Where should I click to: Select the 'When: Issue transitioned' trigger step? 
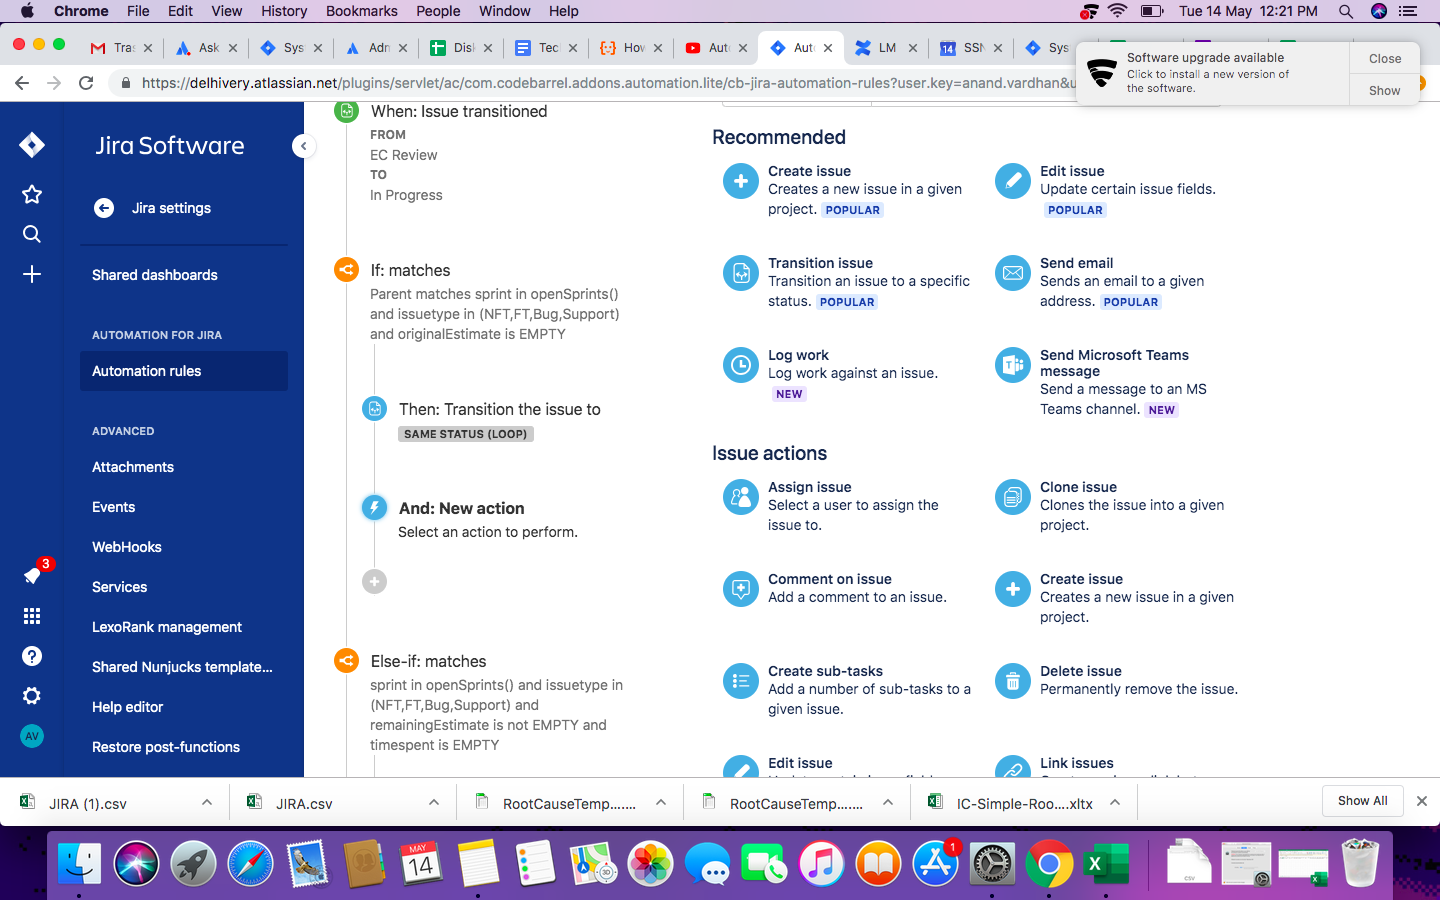click(458, 111)
